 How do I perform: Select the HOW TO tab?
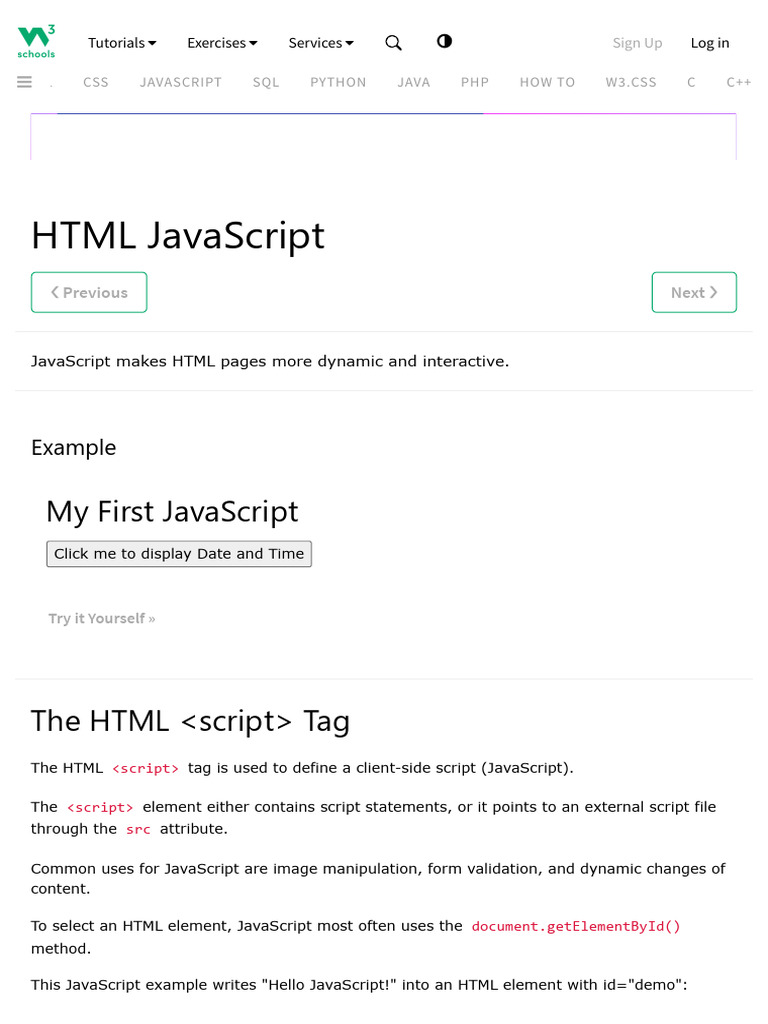(547, 82)
